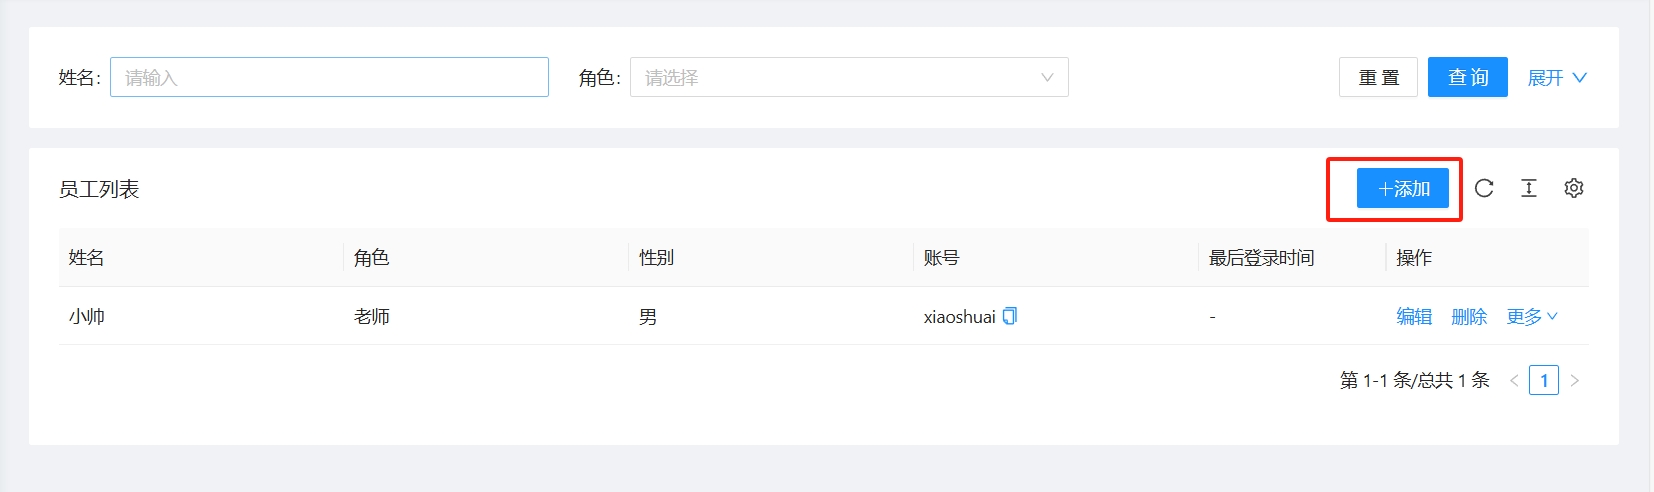Go to the previous page arrow
The height and width of the screenshot is (492, 1654).
tap(1514, 381)
